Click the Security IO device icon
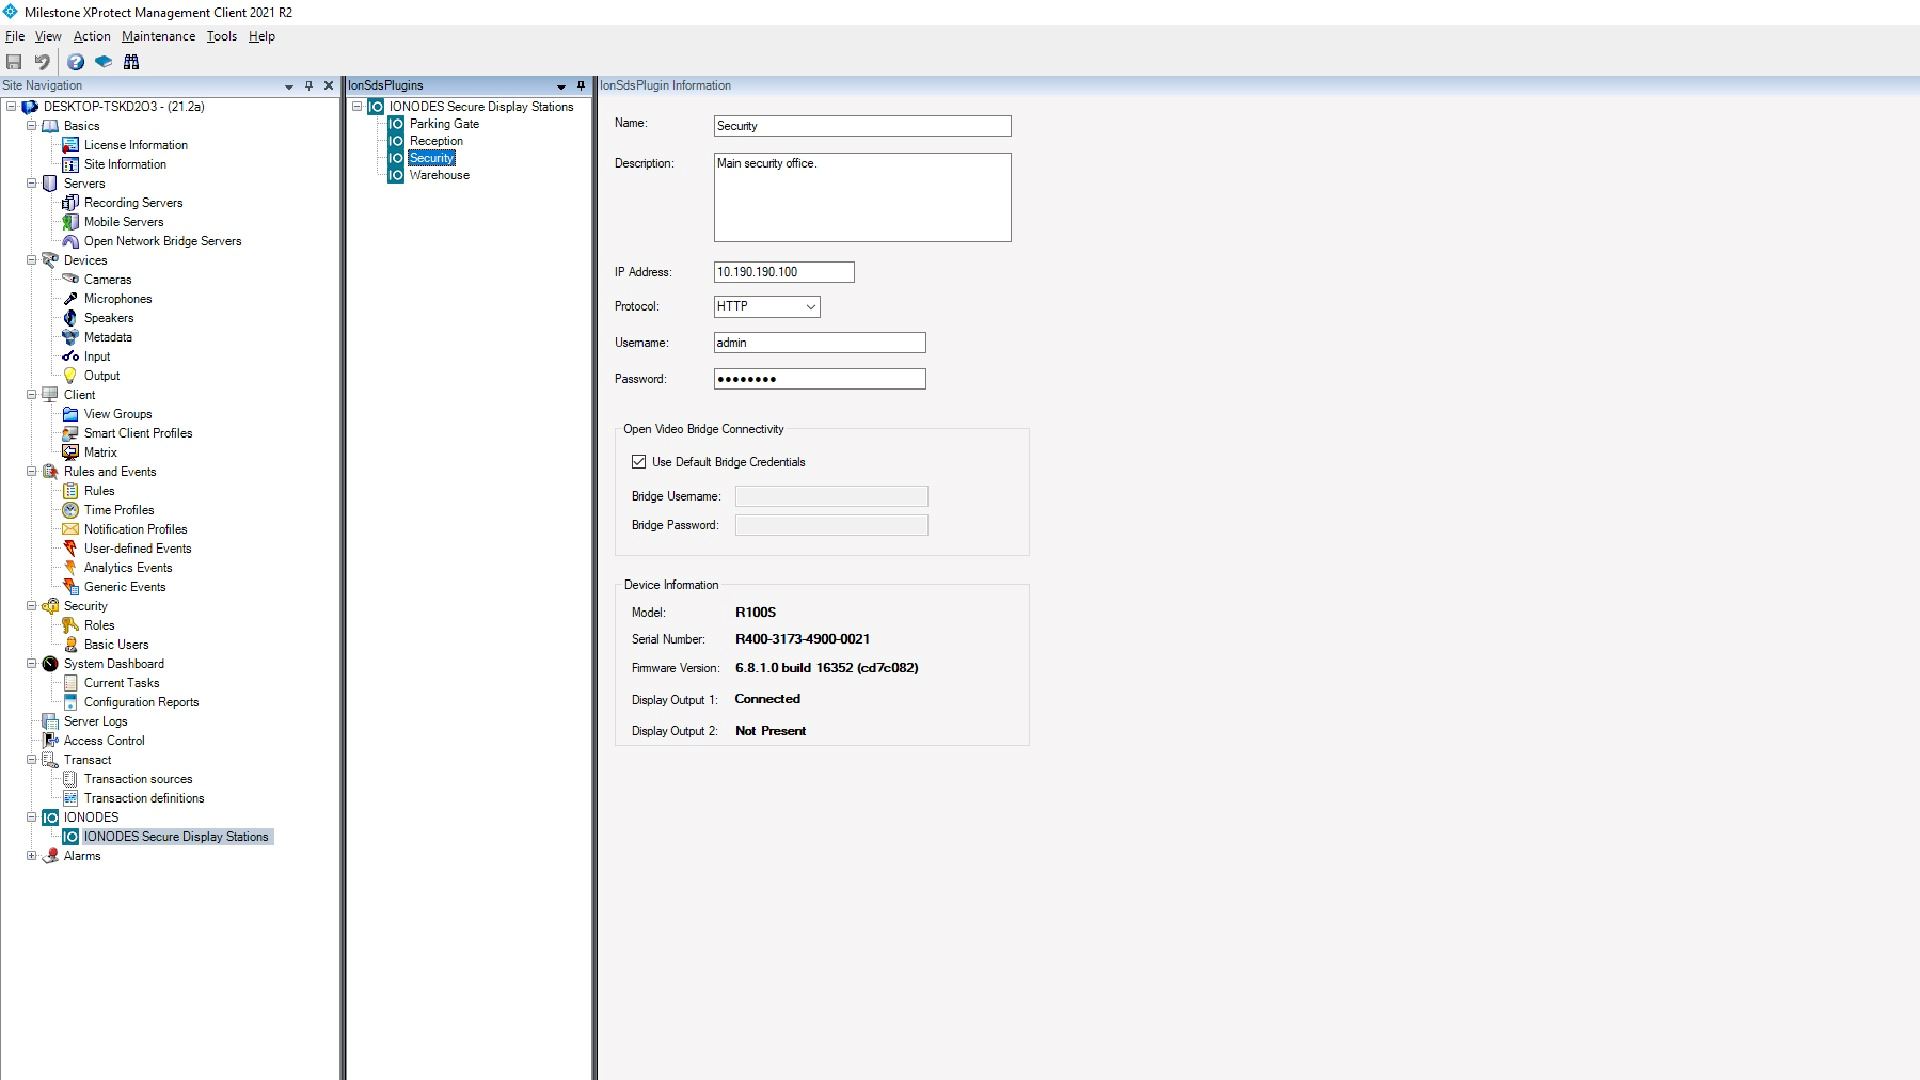Viewport: 1920px width, 1080px height. coord(396,157)
